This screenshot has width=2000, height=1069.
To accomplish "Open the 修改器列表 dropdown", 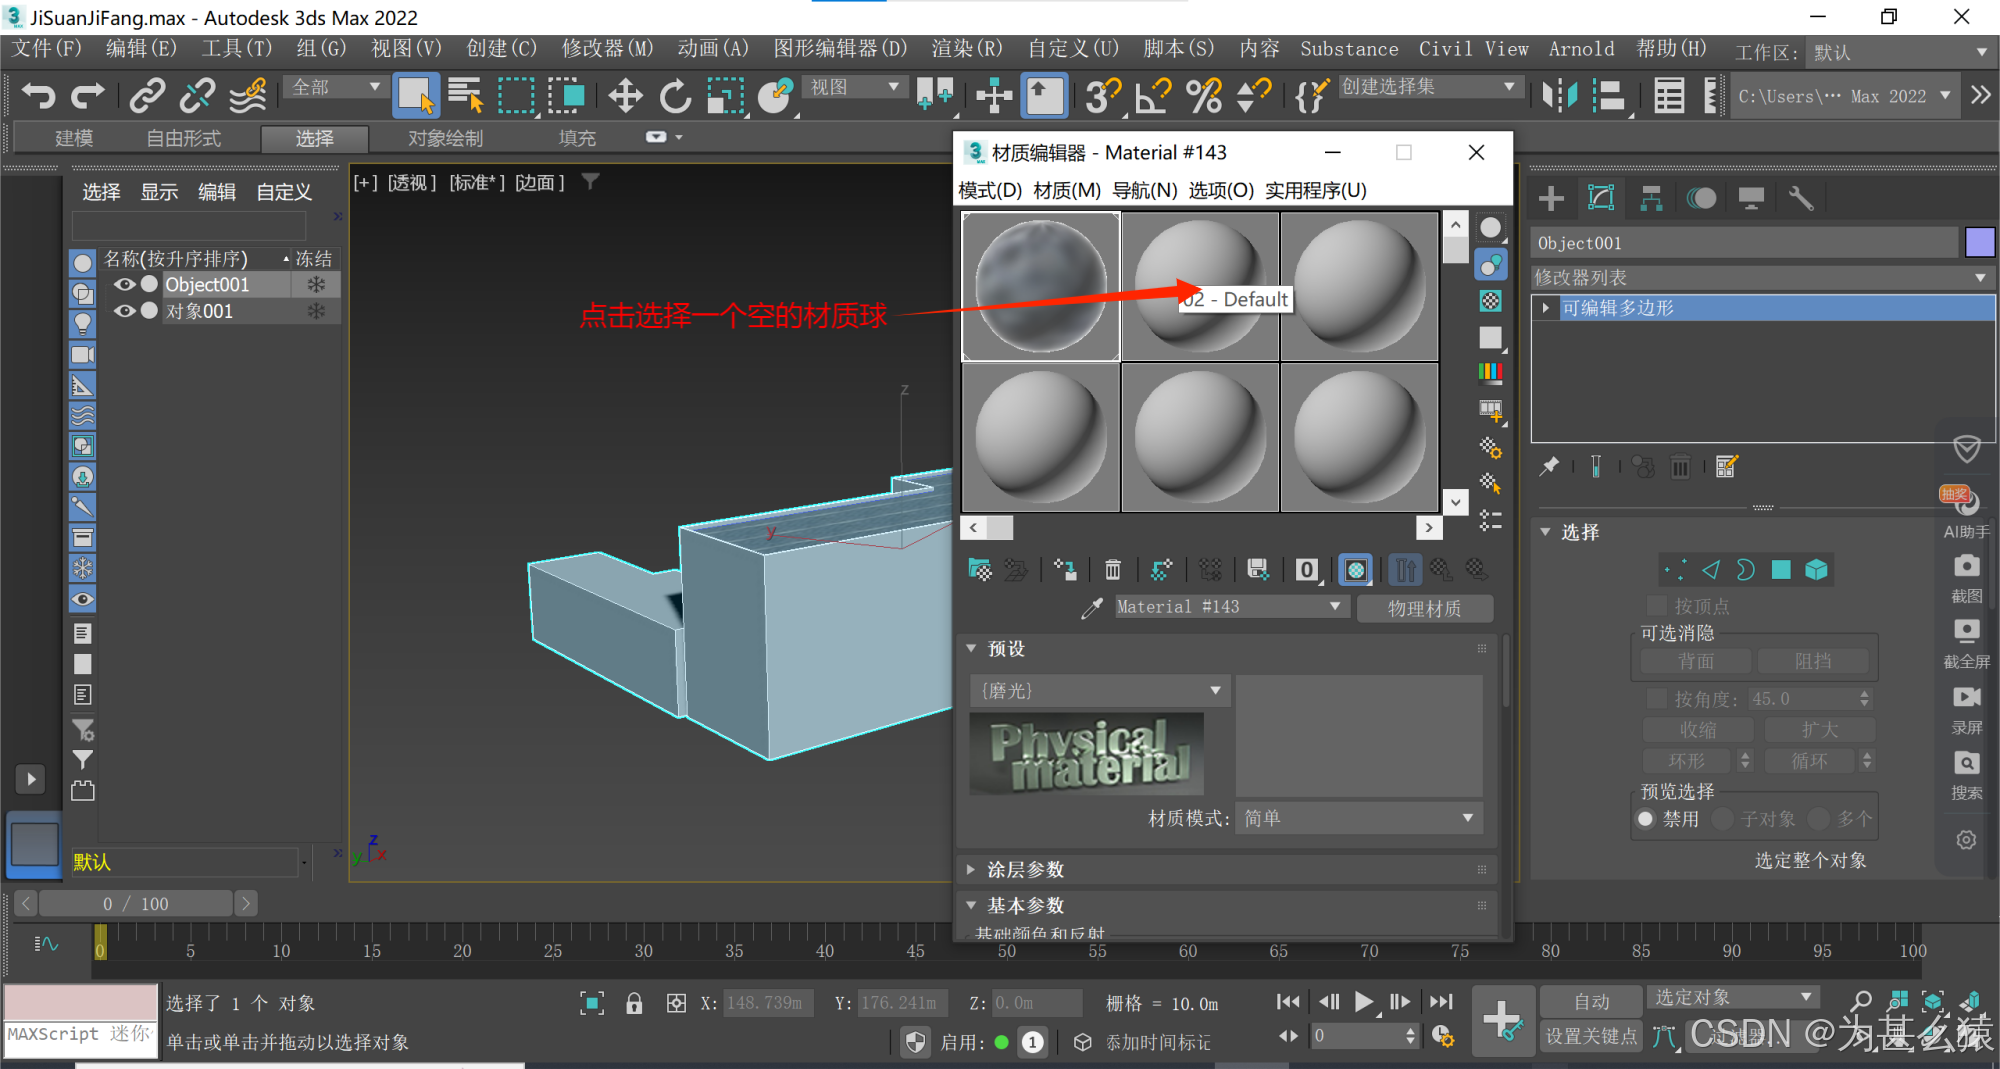I will [1762, 277].
